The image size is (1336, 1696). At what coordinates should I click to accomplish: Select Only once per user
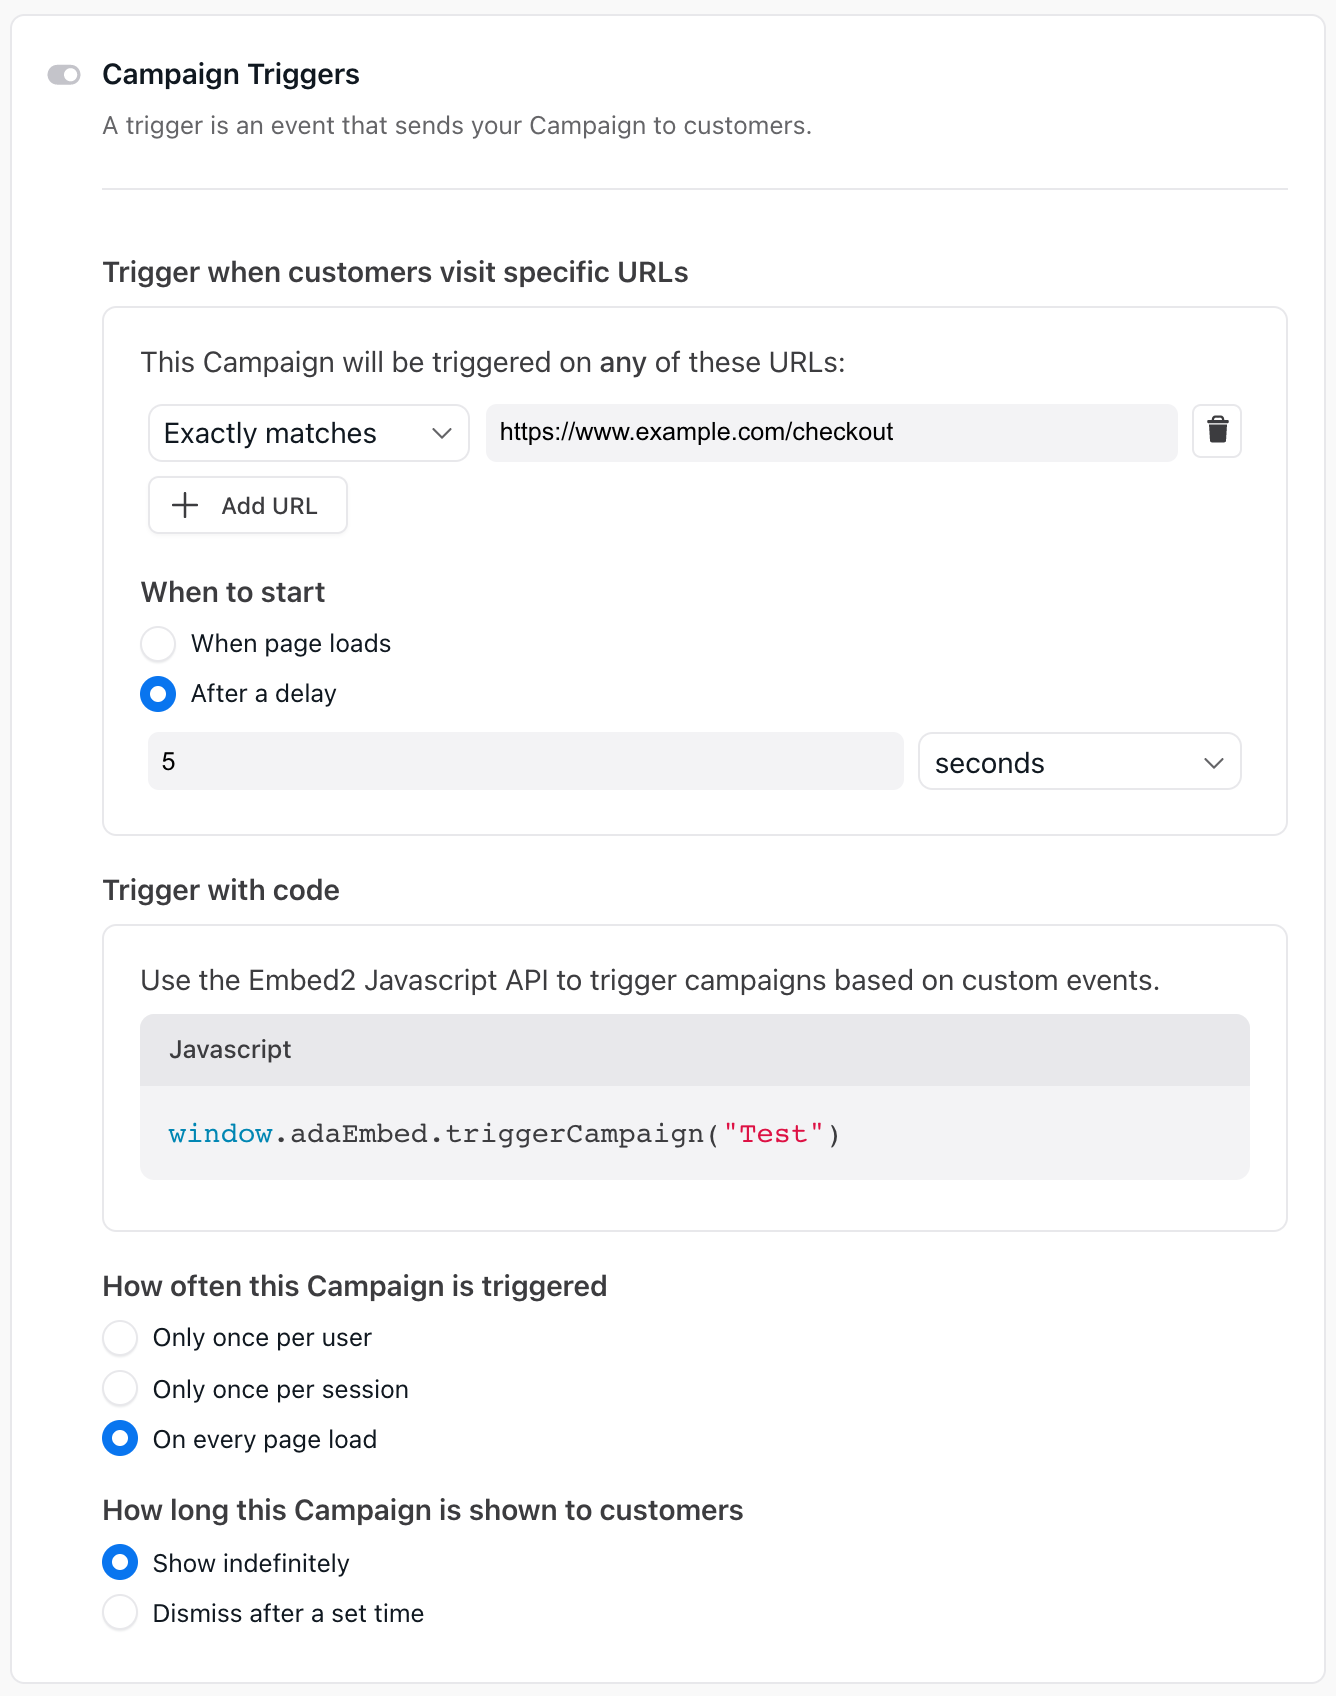tap(120, 1338)
